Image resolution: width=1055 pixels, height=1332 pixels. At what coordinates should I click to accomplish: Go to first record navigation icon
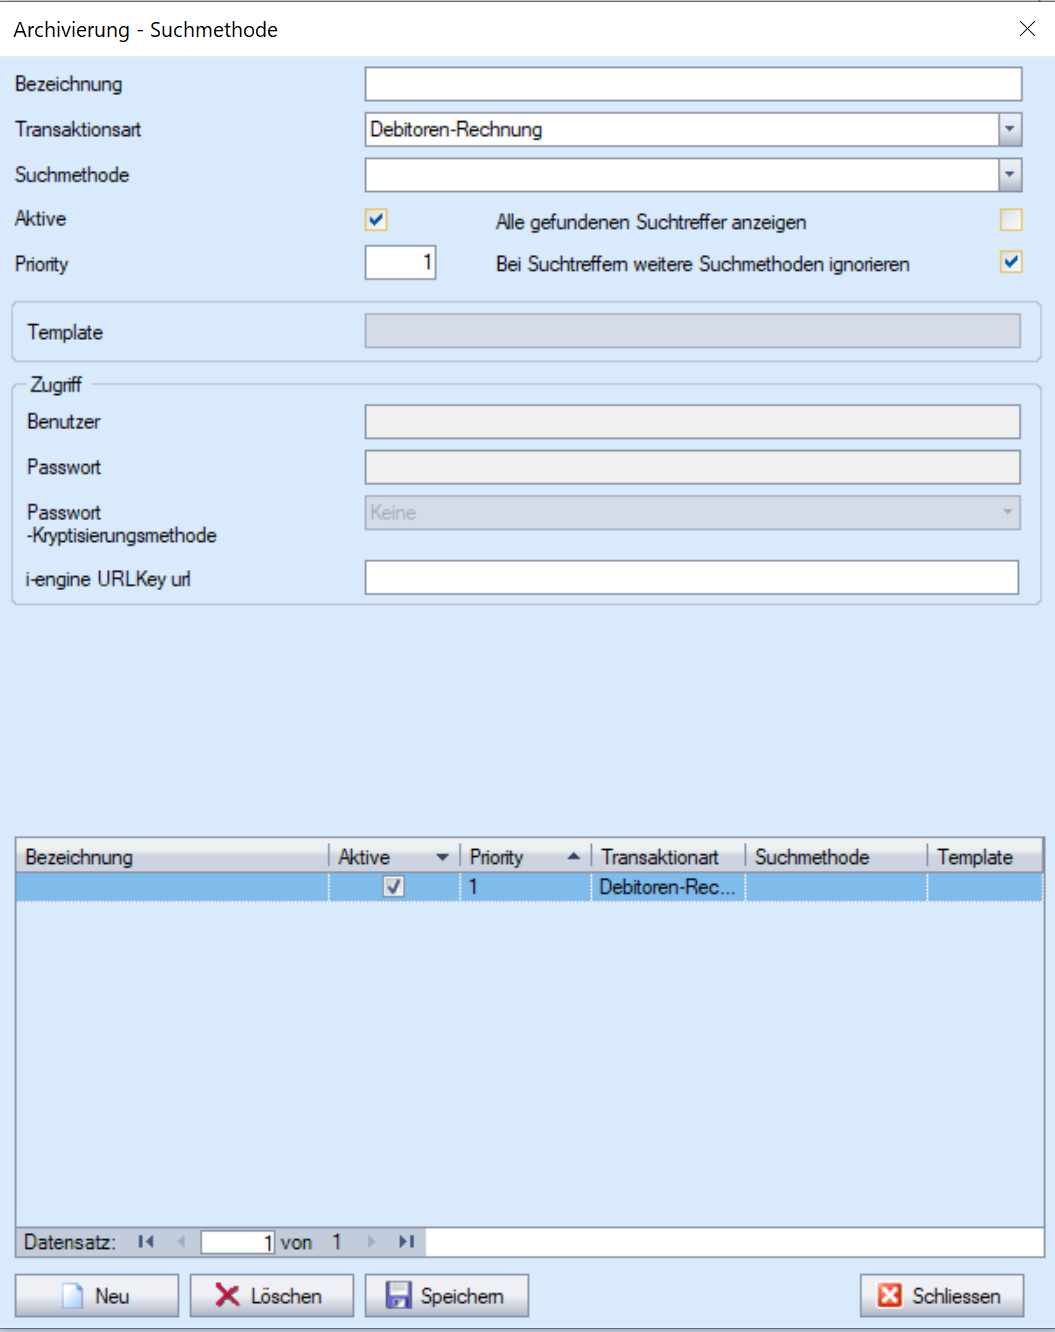click(146, 1242)
